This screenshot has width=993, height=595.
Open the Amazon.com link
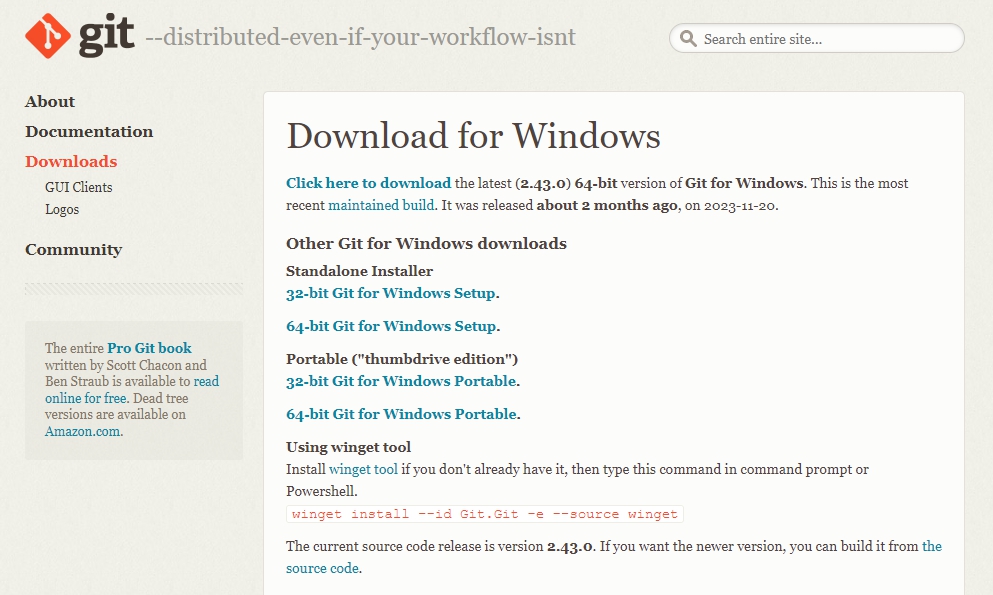82,432
